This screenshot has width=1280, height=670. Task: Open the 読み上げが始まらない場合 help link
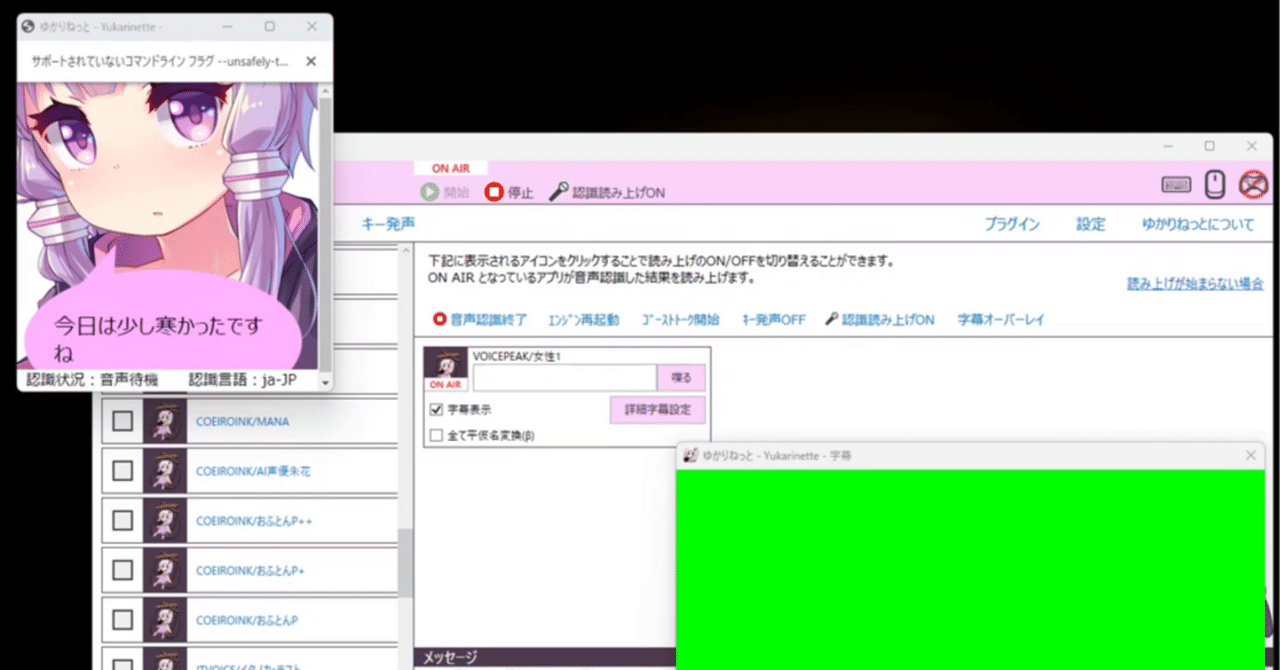click(1195, 283)
